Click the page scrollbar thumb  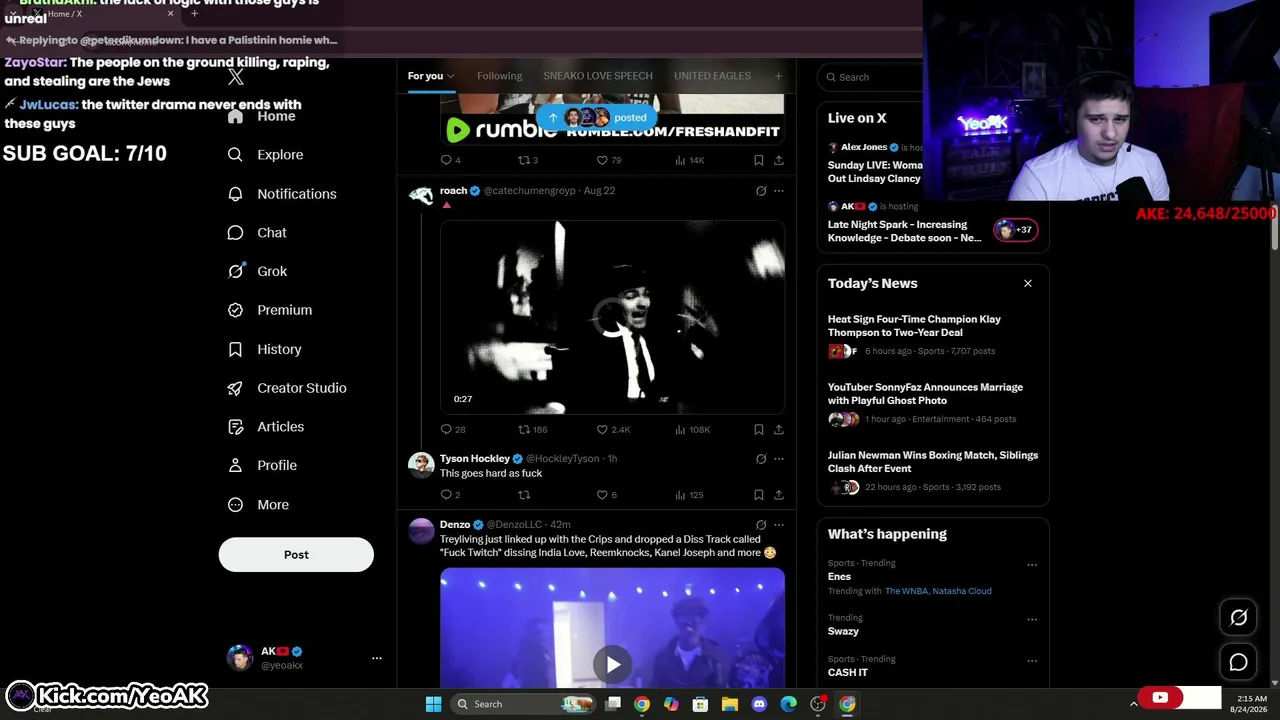[x=1274, y=230]
